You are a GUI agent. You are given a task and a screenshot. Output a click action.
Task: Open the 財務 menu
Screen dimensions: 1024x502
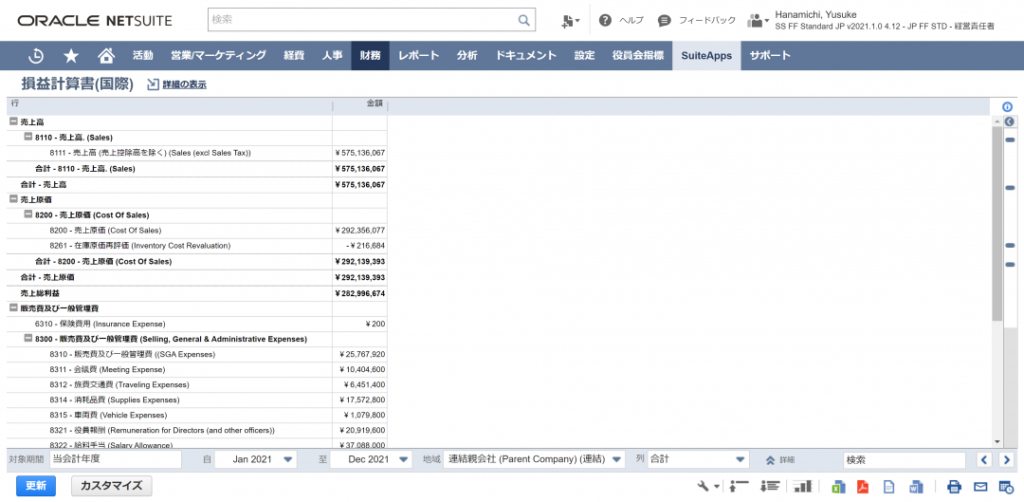369,56
